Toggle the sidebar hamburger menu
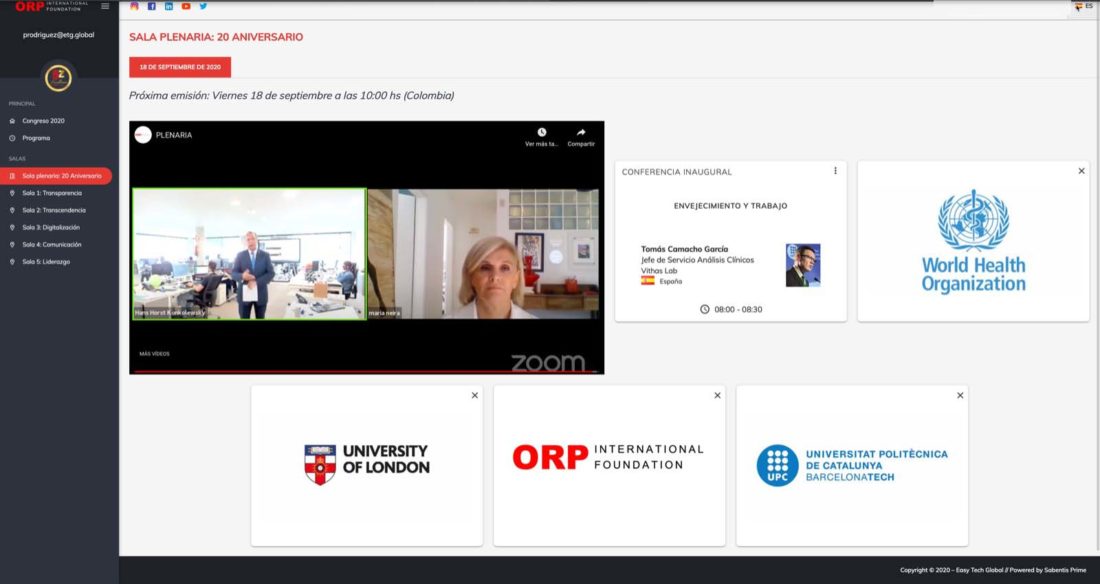Viewport: 1100px width, 584px height. 105,6
